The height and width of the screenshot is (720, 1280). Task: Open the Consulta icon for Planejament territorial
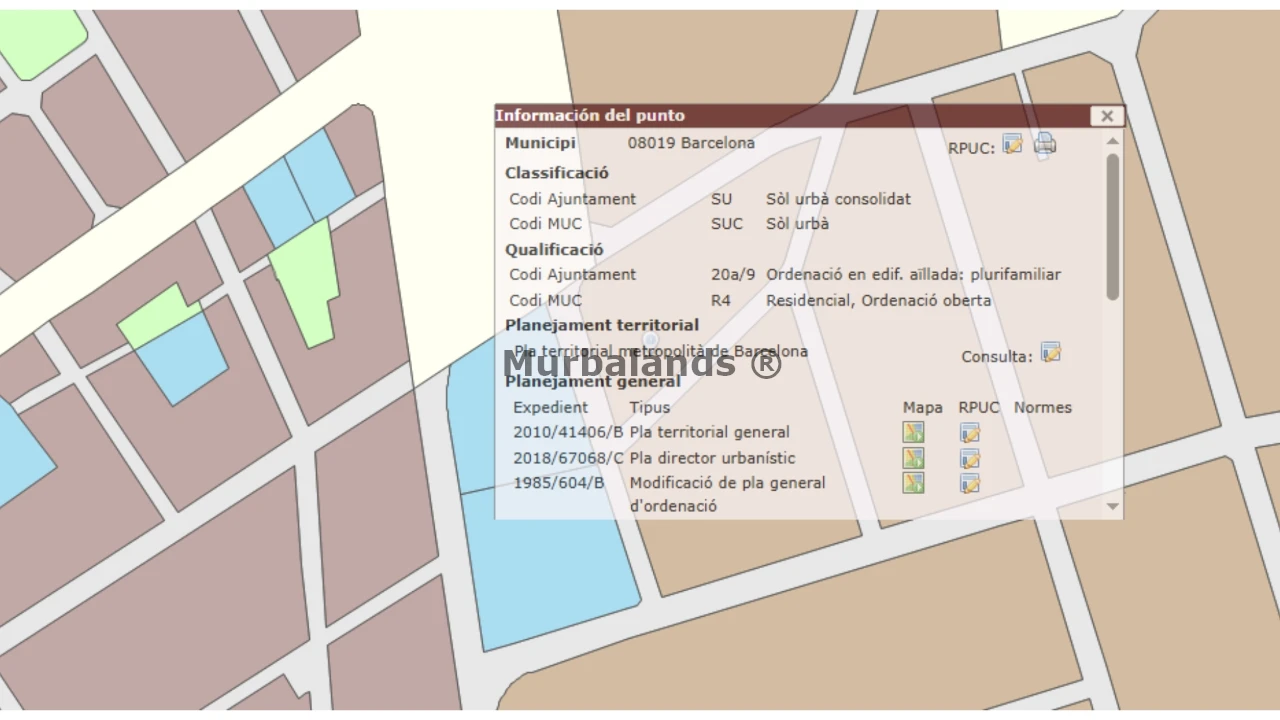click(x=1050, y=353)
